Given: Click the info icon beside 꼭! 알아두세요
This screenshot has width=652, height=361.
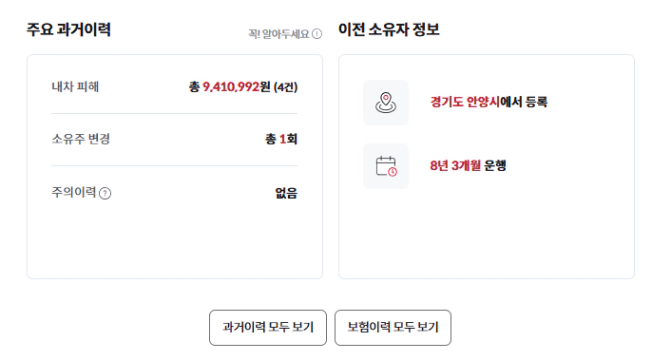Looking at the screenshot, I should 317,34.
